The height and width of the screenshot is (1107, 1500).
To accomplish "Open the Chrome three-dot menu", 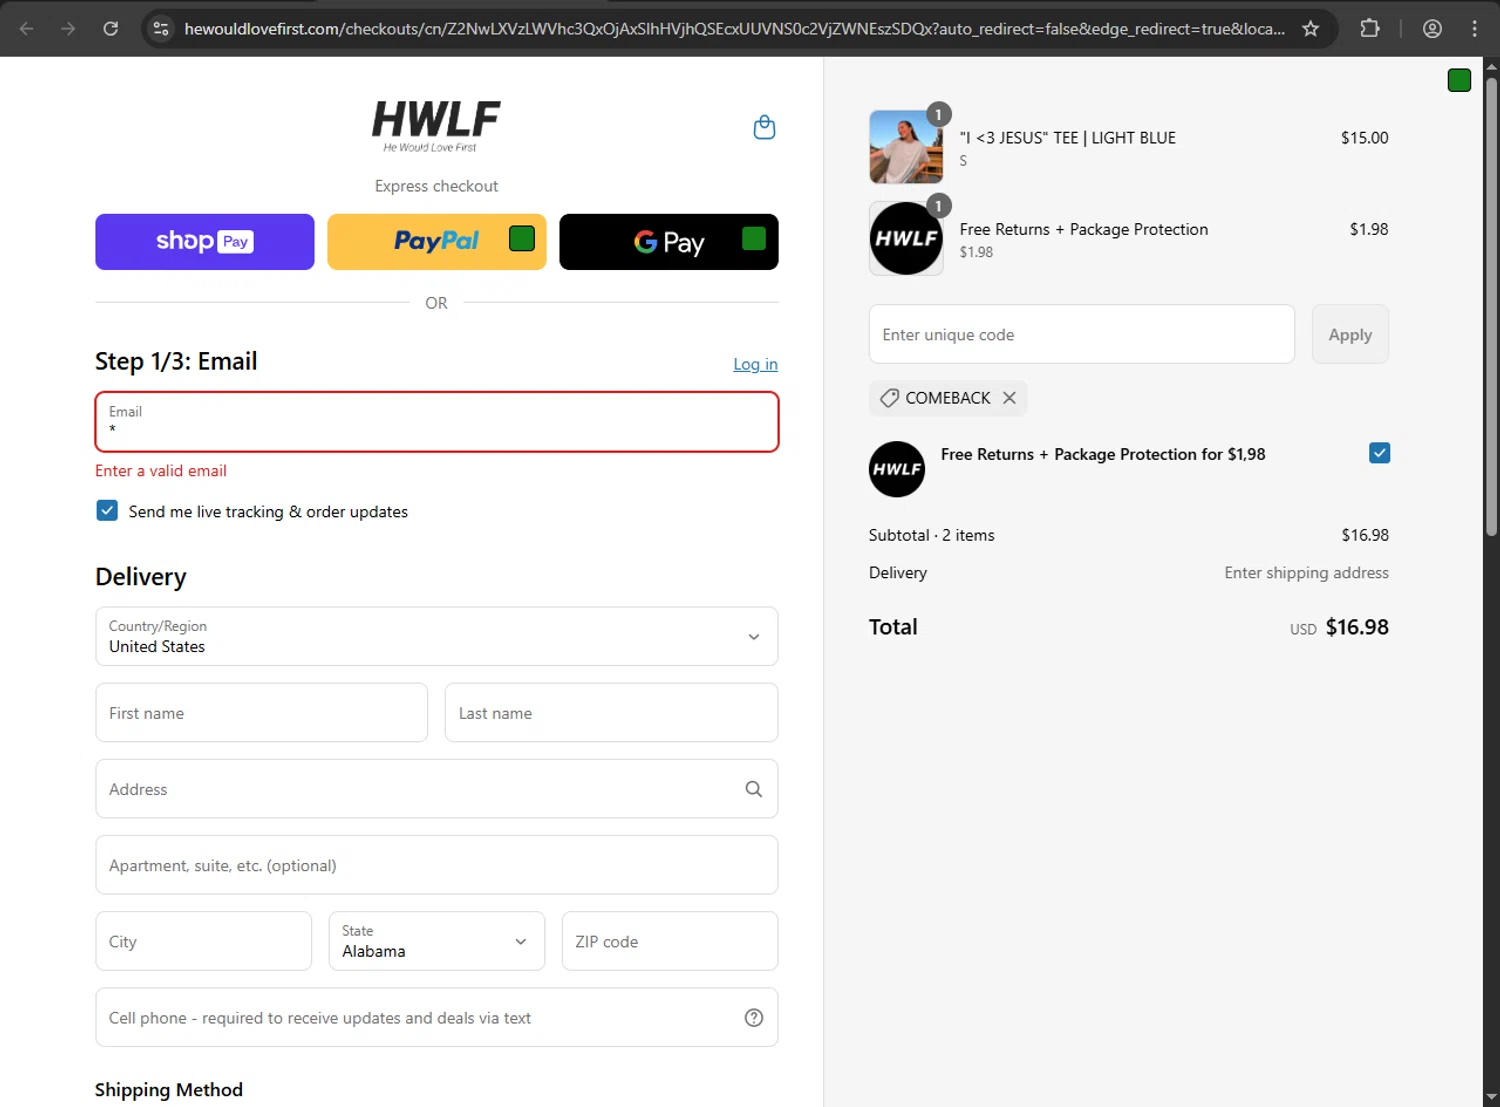I will (x=1475, y=28).
